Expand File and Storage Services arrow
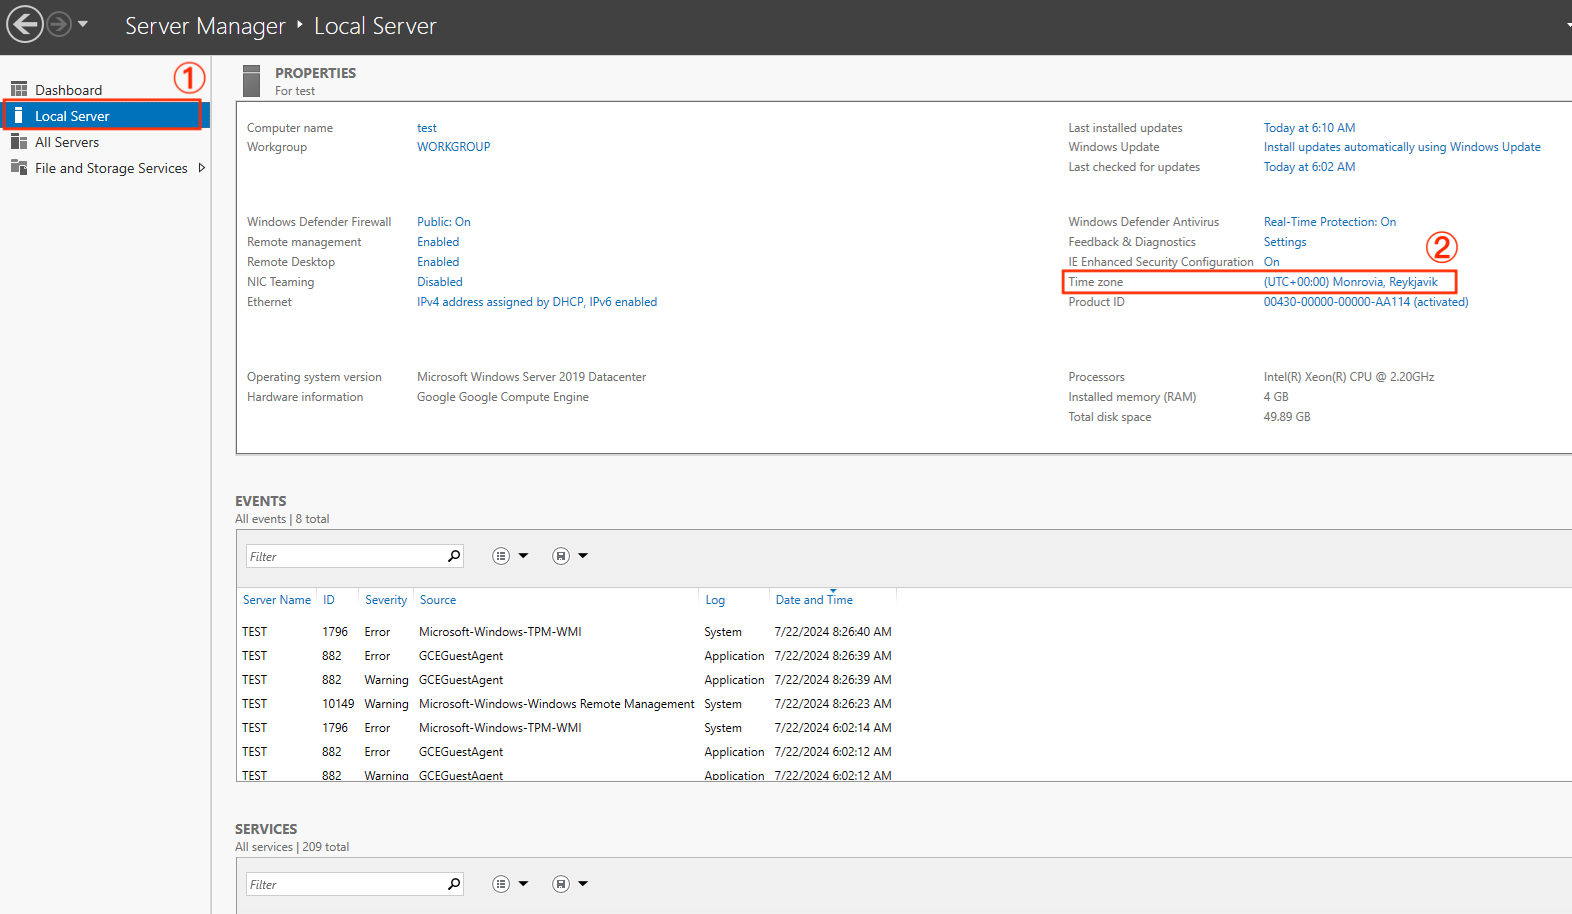1572x914 pixels. (x=202, y=168)
